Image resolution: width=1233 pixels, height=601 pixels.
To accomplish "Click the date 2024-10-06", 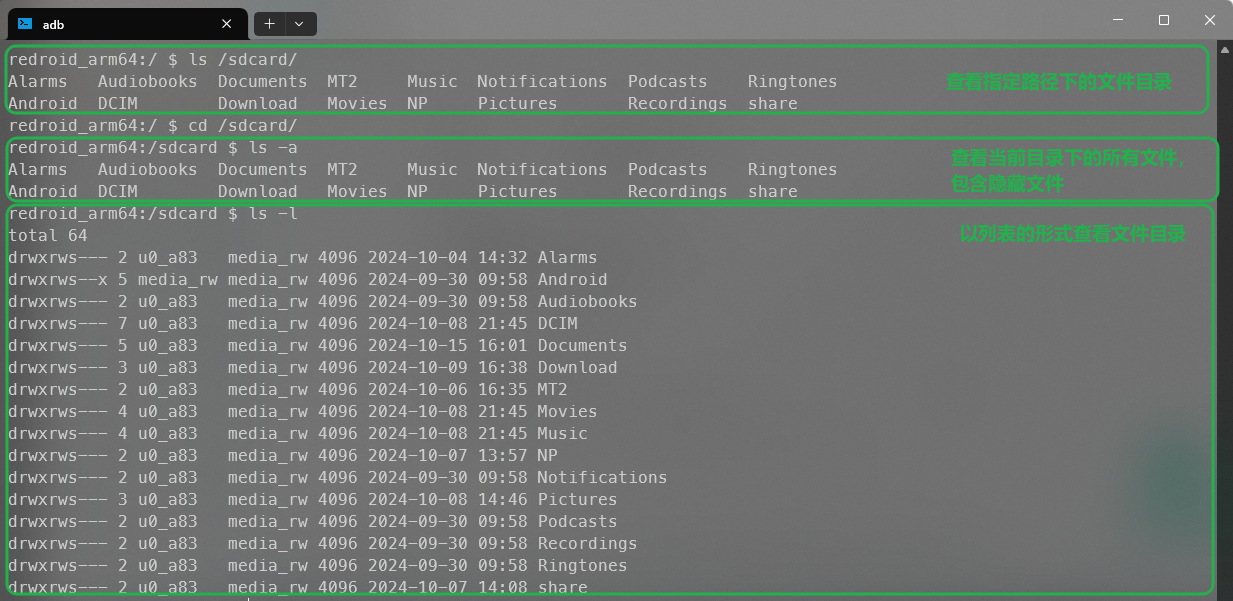I will [x=418, y=389].
